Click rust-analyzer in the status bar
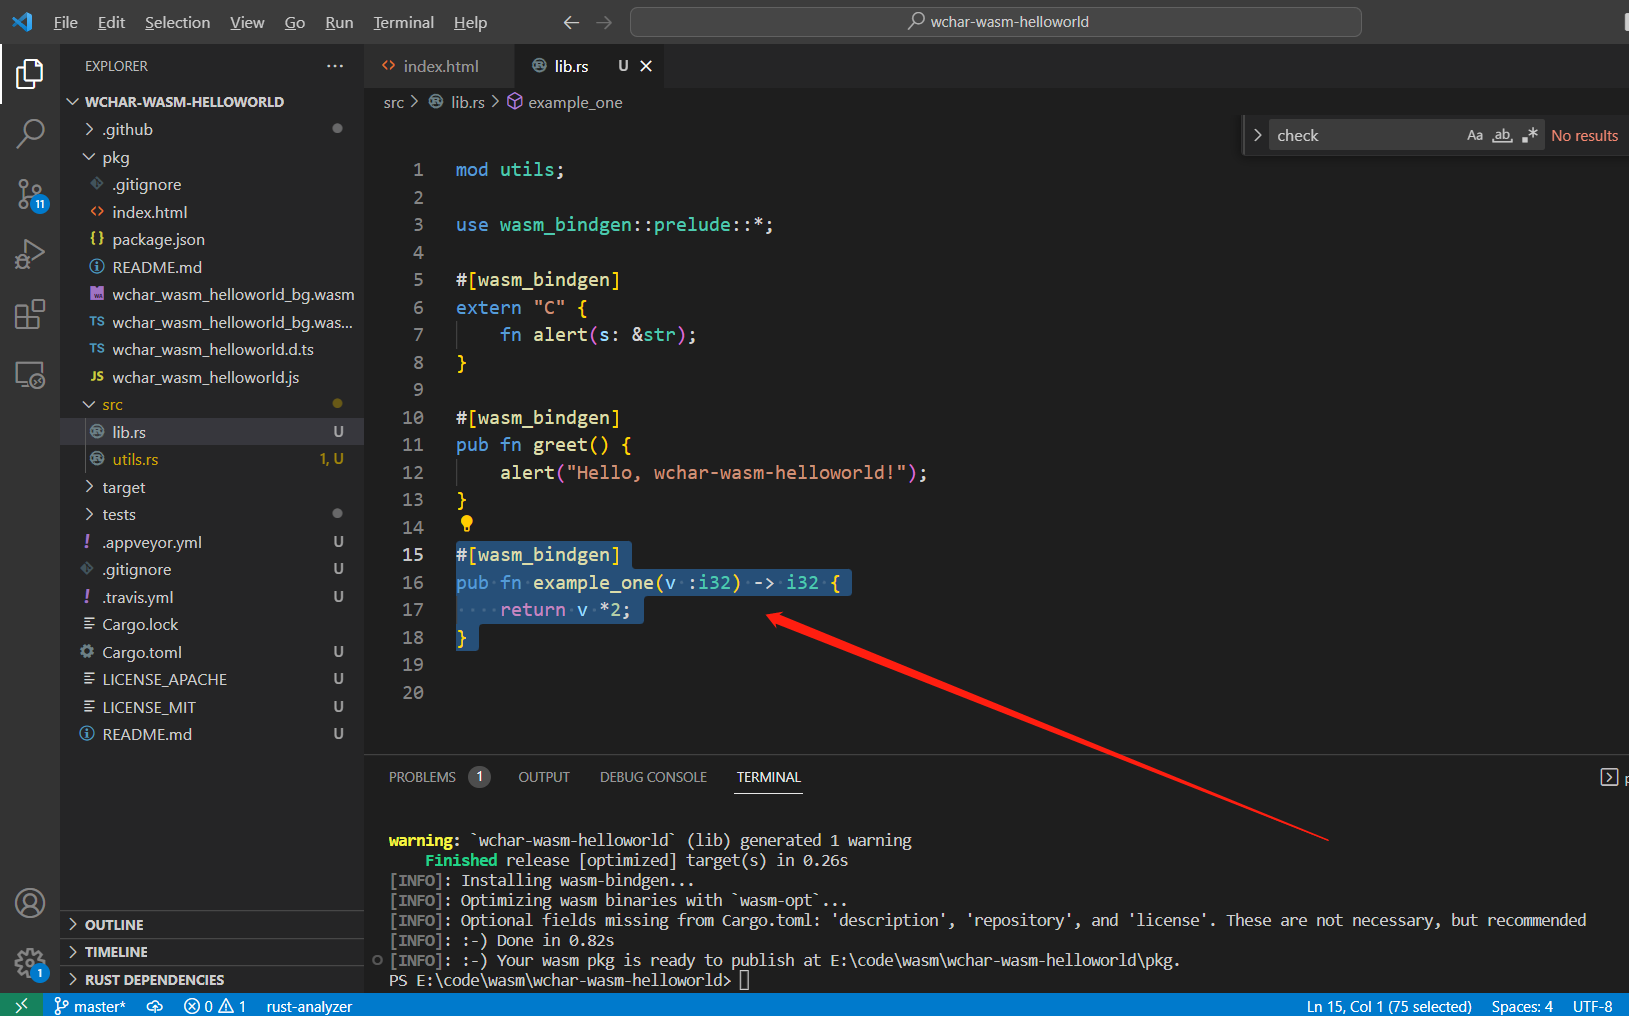 pos(309,1006)
